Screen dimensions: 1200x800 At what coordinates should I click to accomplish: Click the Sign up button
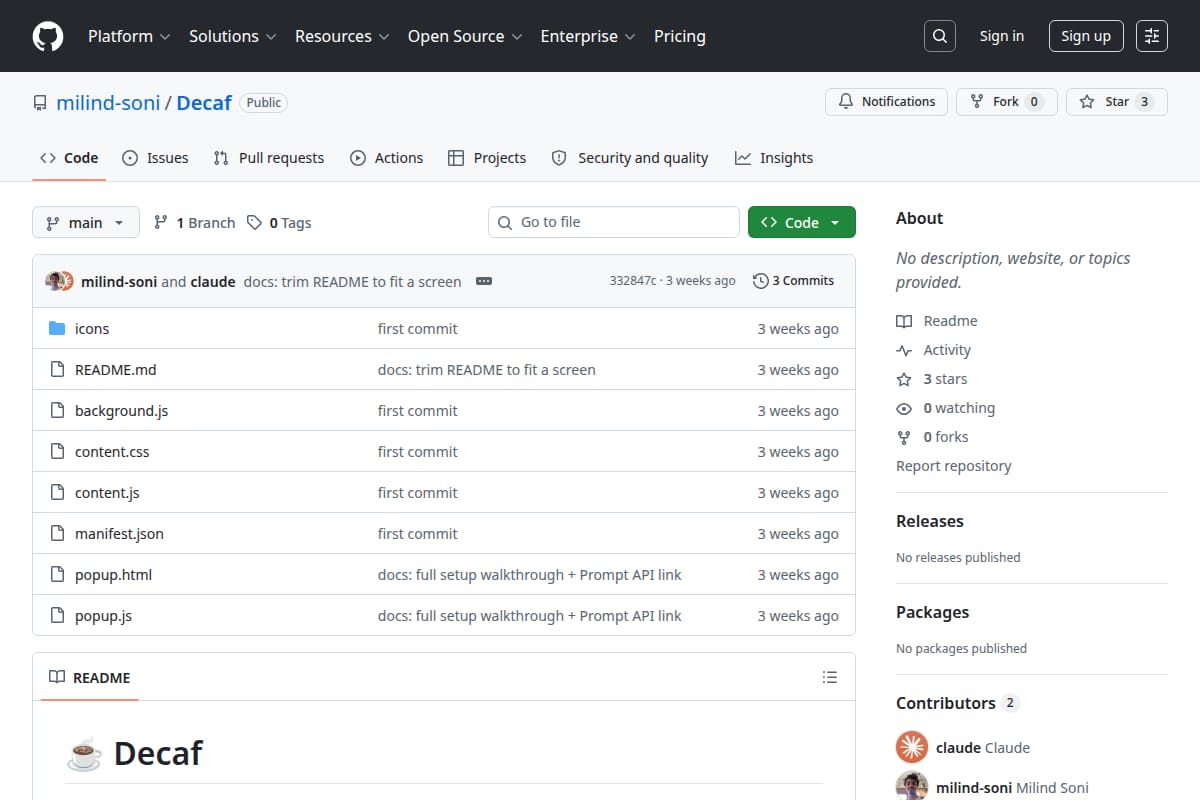[x=1086, y=36]
